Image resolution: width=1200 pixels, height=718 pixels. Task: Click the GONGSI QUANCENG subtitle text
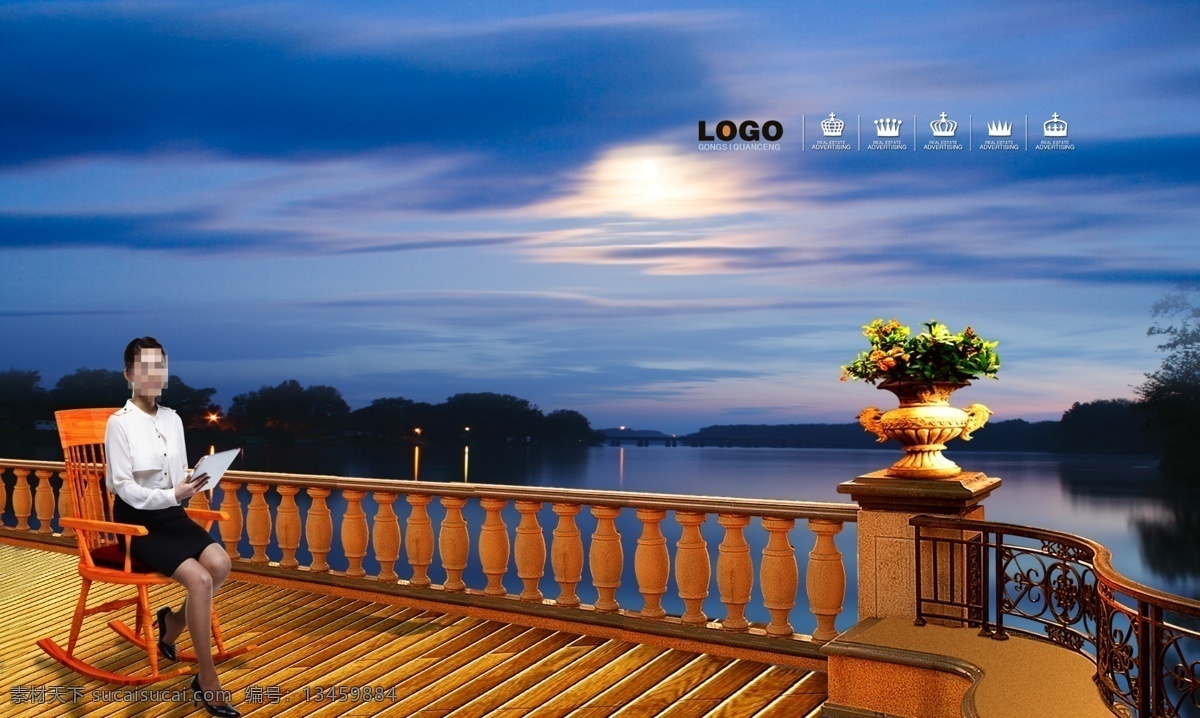click(x=740, y=147)
